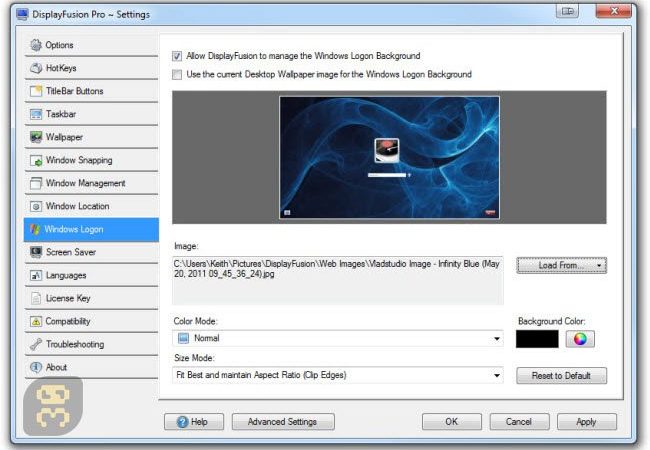This screenshot has height=450, width=650.
Task: Enable Use current Desktop Wallpaper image checkbox
Action: click(177, 75)
